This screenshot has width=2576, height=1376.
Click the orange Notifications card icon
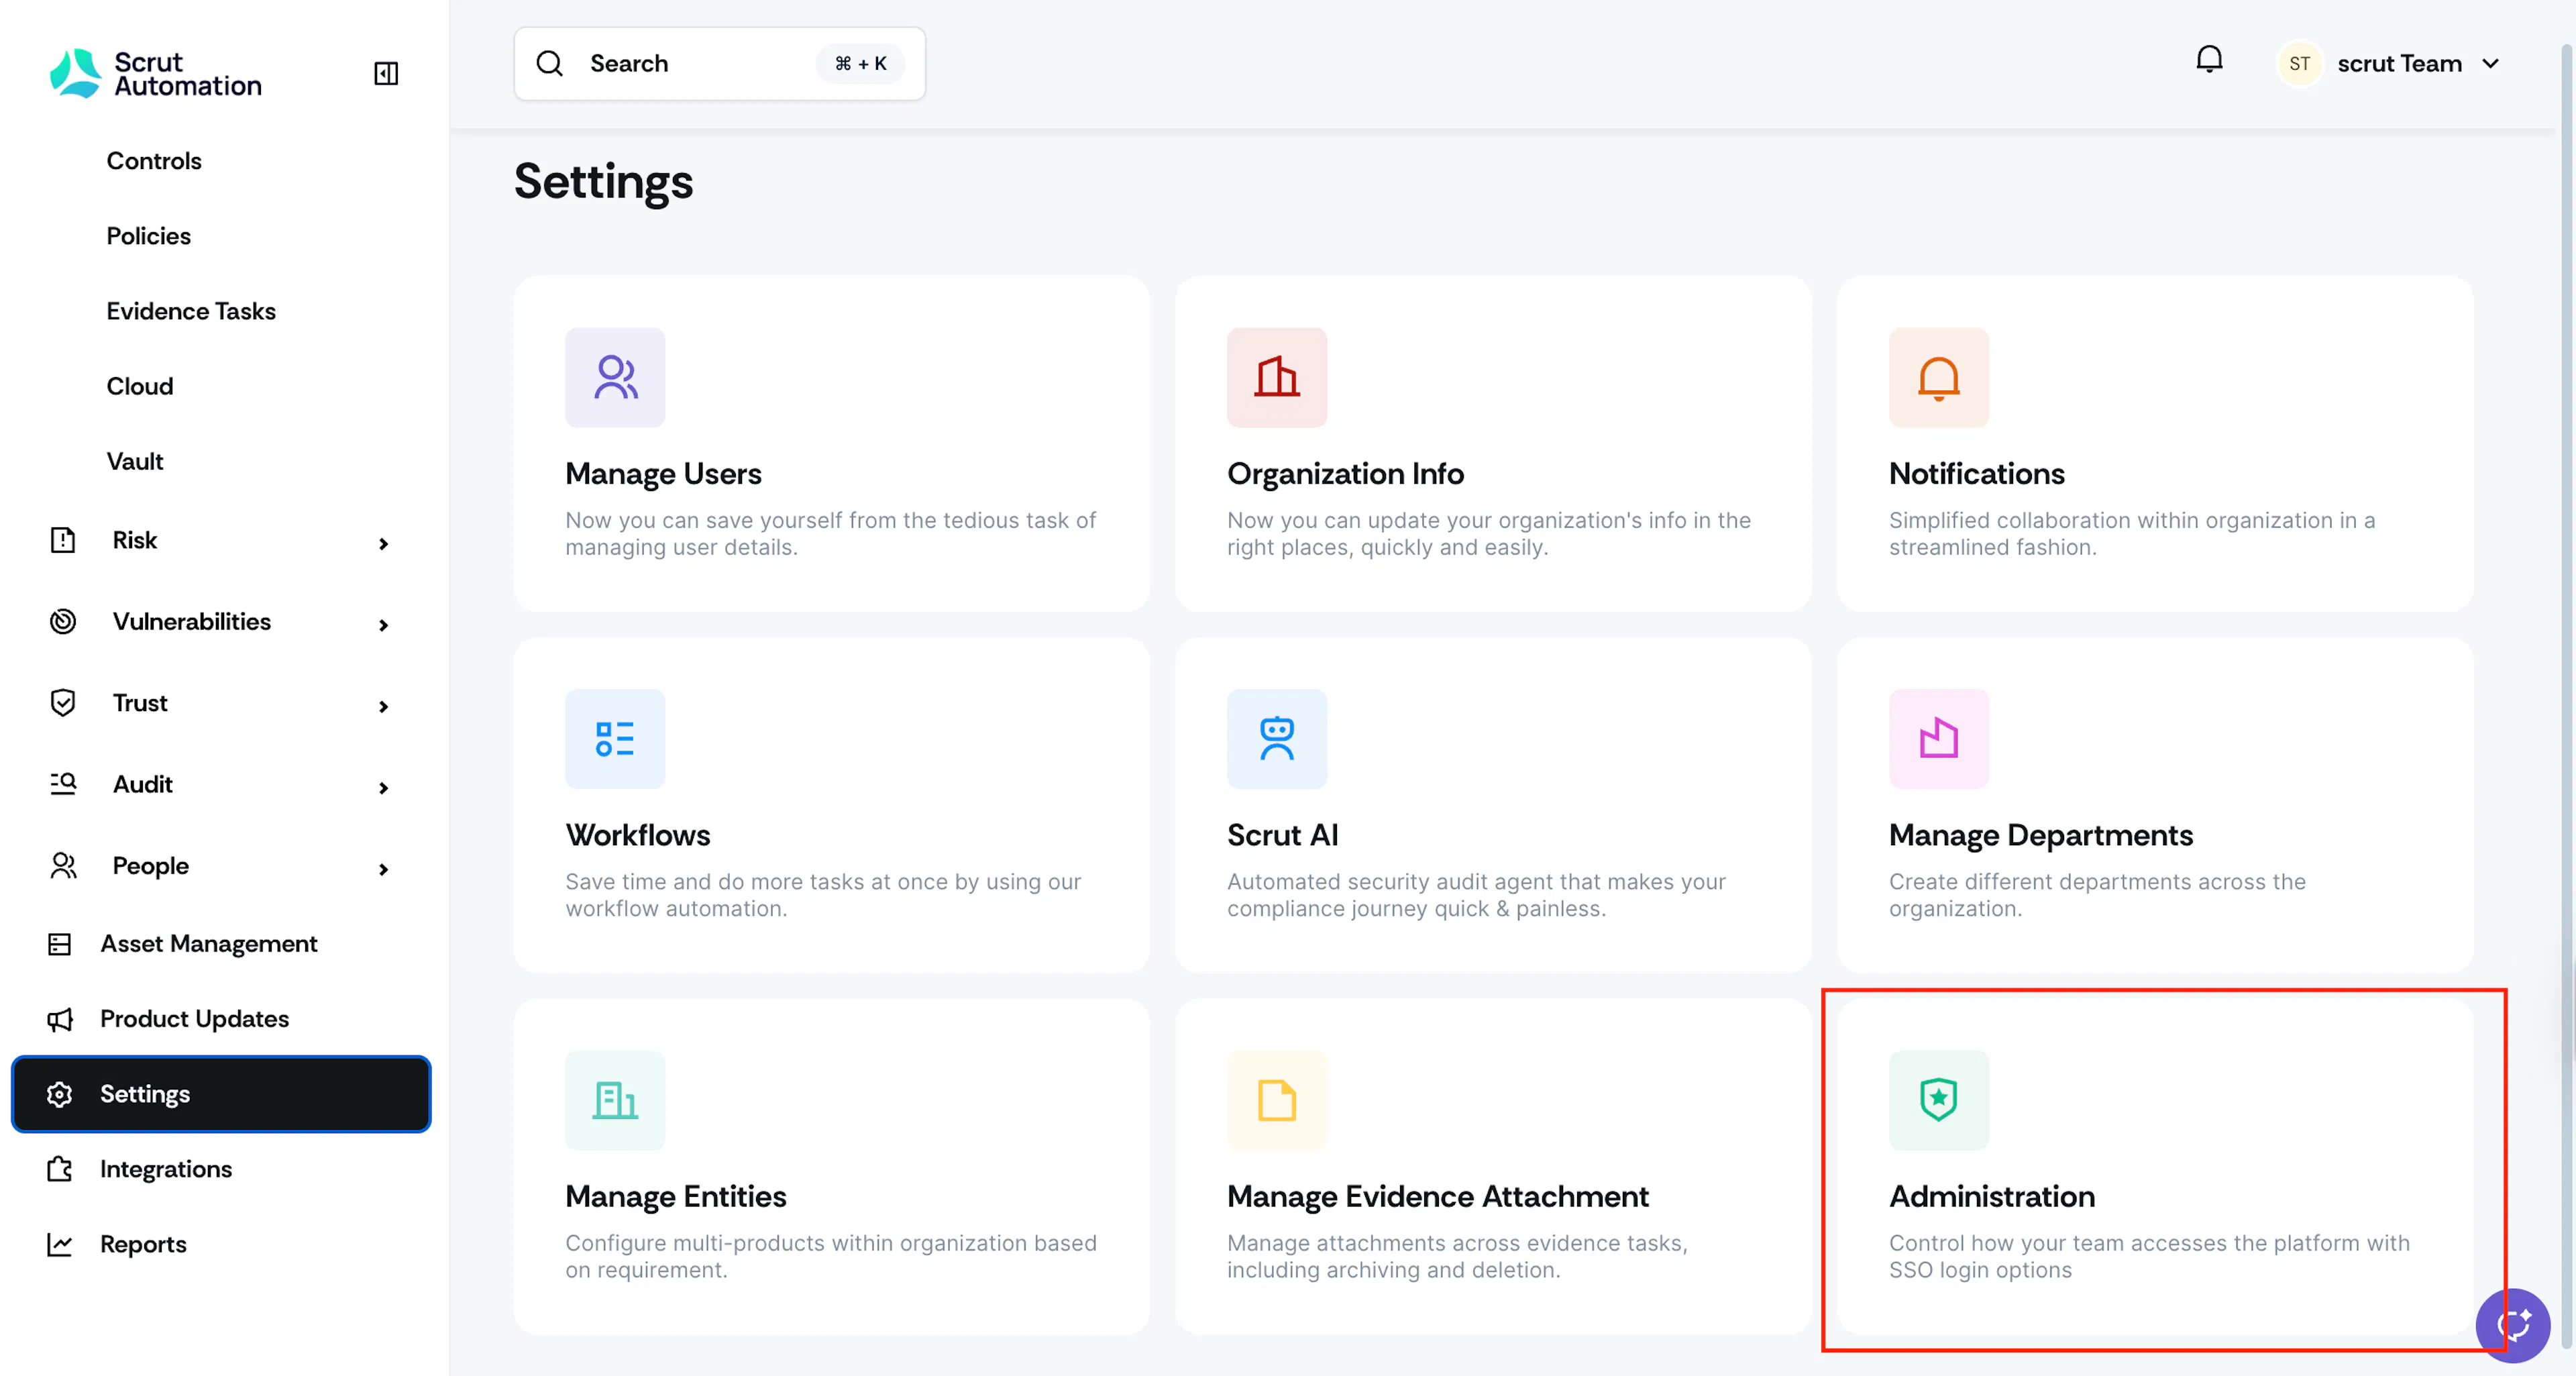coord(1938,377)
